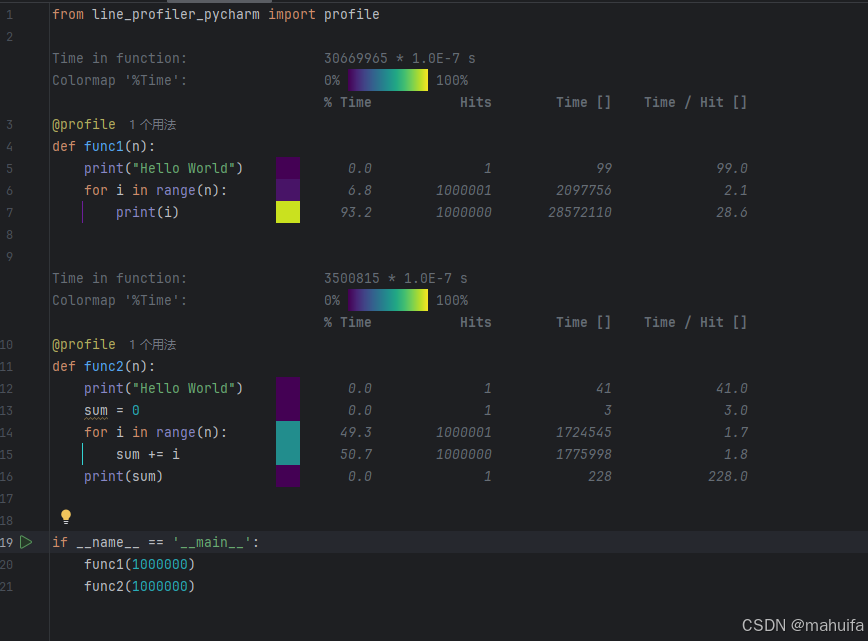Viewport: 868px width, 641px height.
Task: Click line number 19 in the gutter
Action: click(x=6, y=542)
